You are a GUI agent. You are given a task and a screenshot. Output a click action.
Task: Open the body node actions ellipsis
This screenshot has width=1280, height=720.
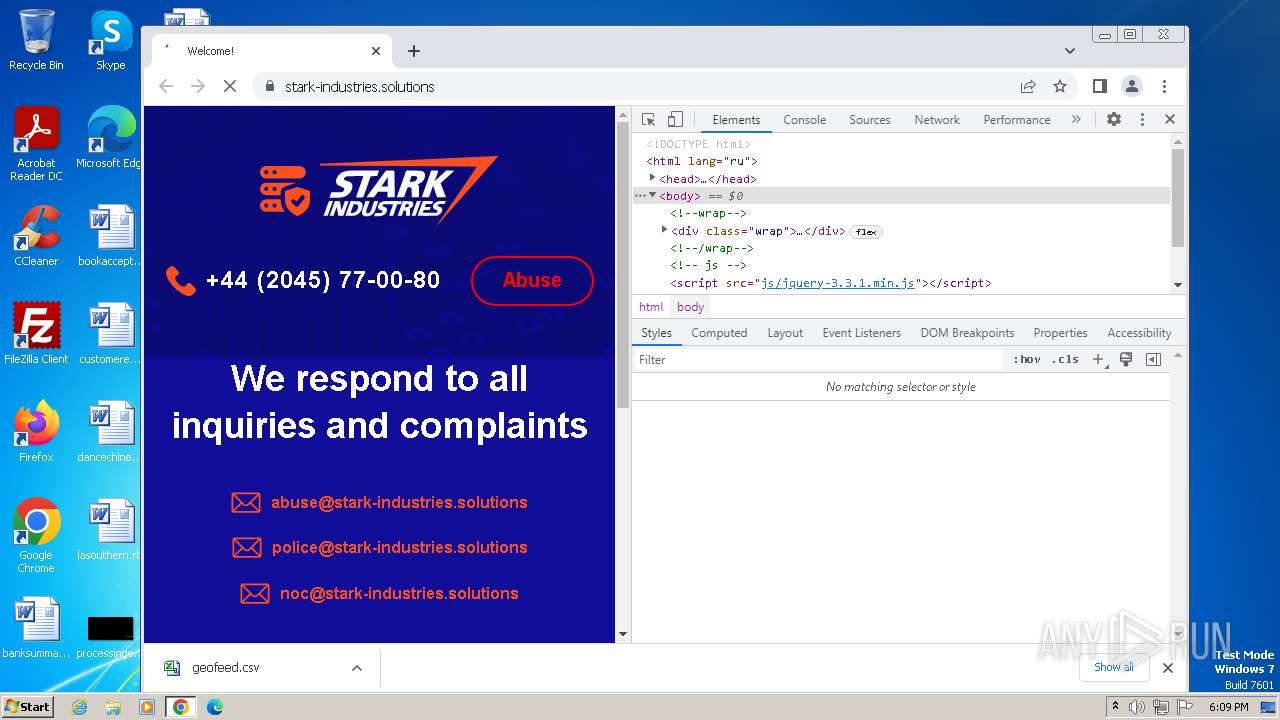tap(640, 196)
